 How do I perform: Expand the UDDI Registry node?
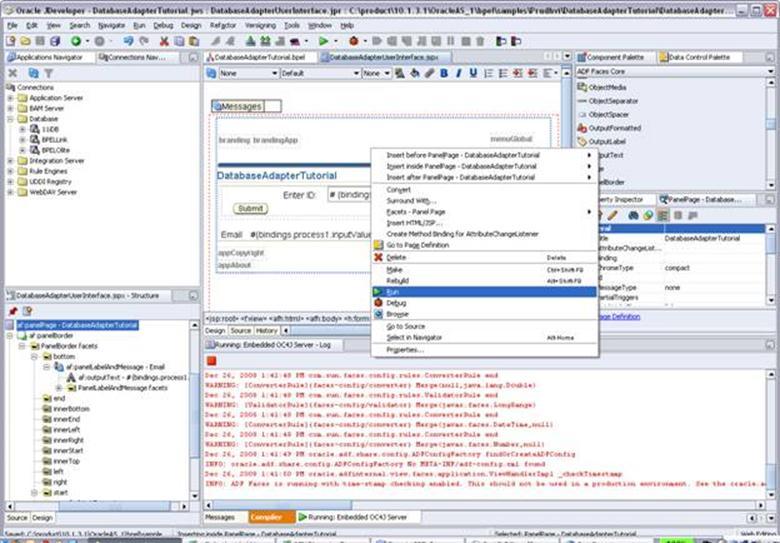click(10, 181)
